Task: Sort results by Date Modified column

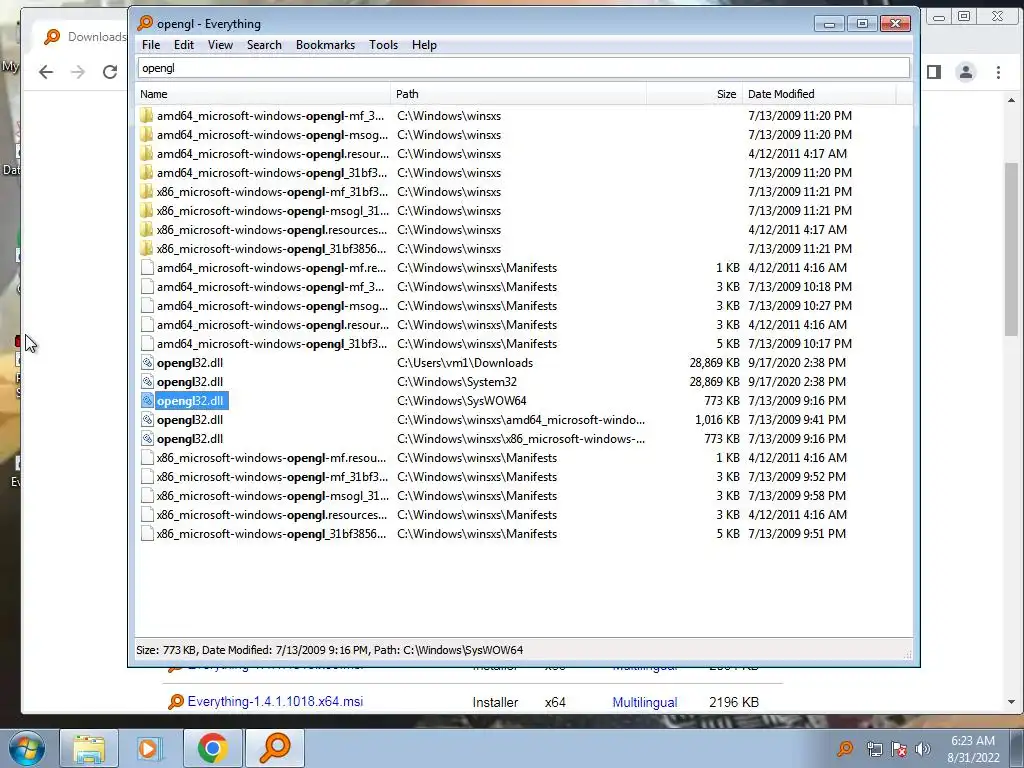Action: 819,94
